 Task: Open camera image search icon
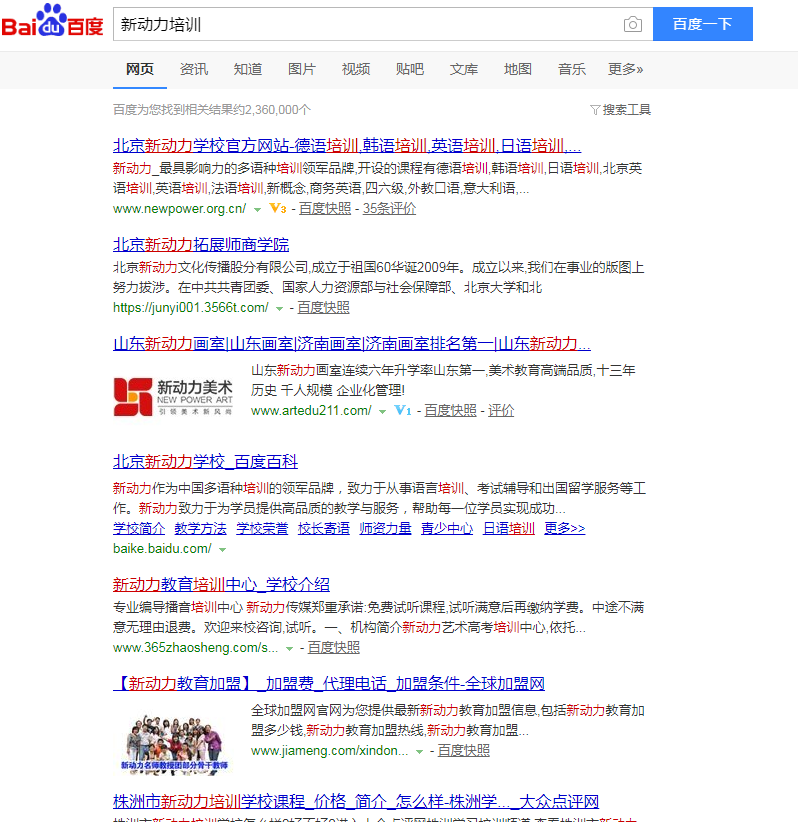coord(633,24)
